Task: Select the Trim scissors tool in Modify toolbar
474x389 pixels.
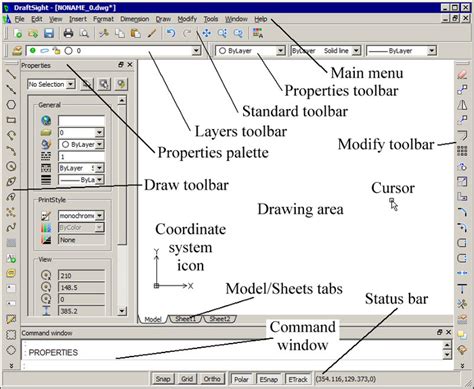Action: coord(462,303)
